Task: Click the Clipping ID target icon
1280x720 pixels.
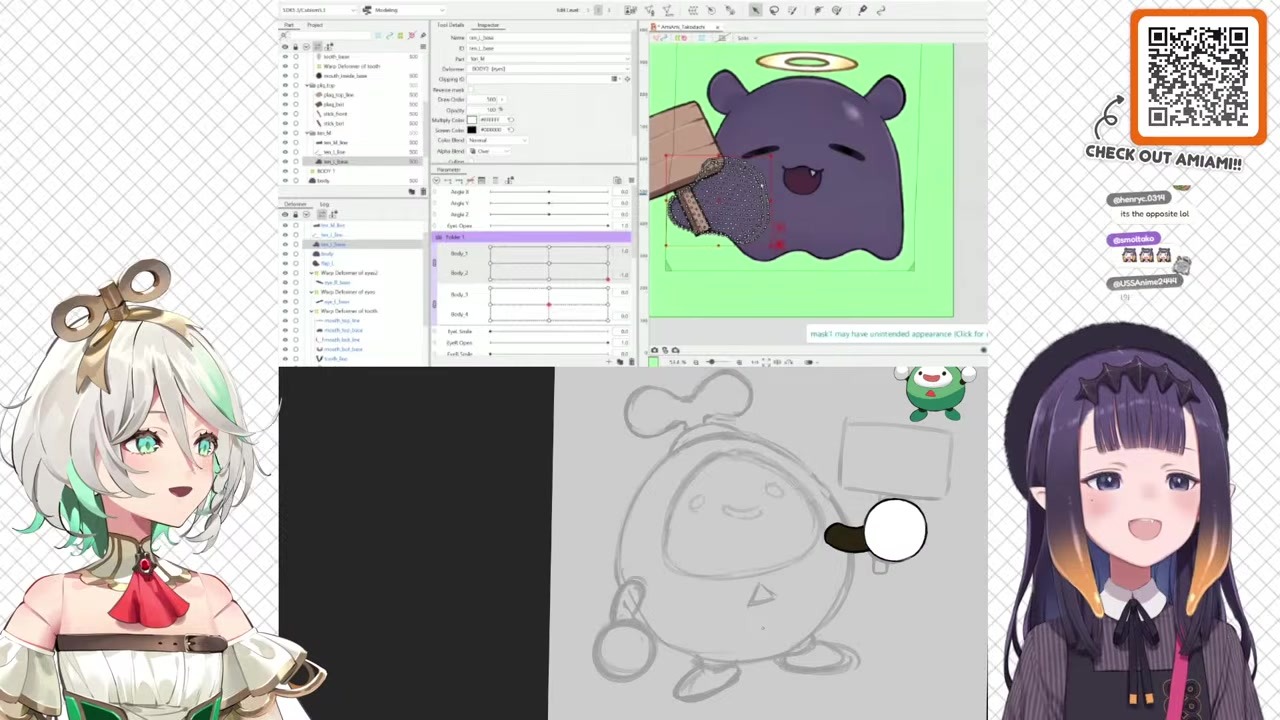Action: pos(627,79)
